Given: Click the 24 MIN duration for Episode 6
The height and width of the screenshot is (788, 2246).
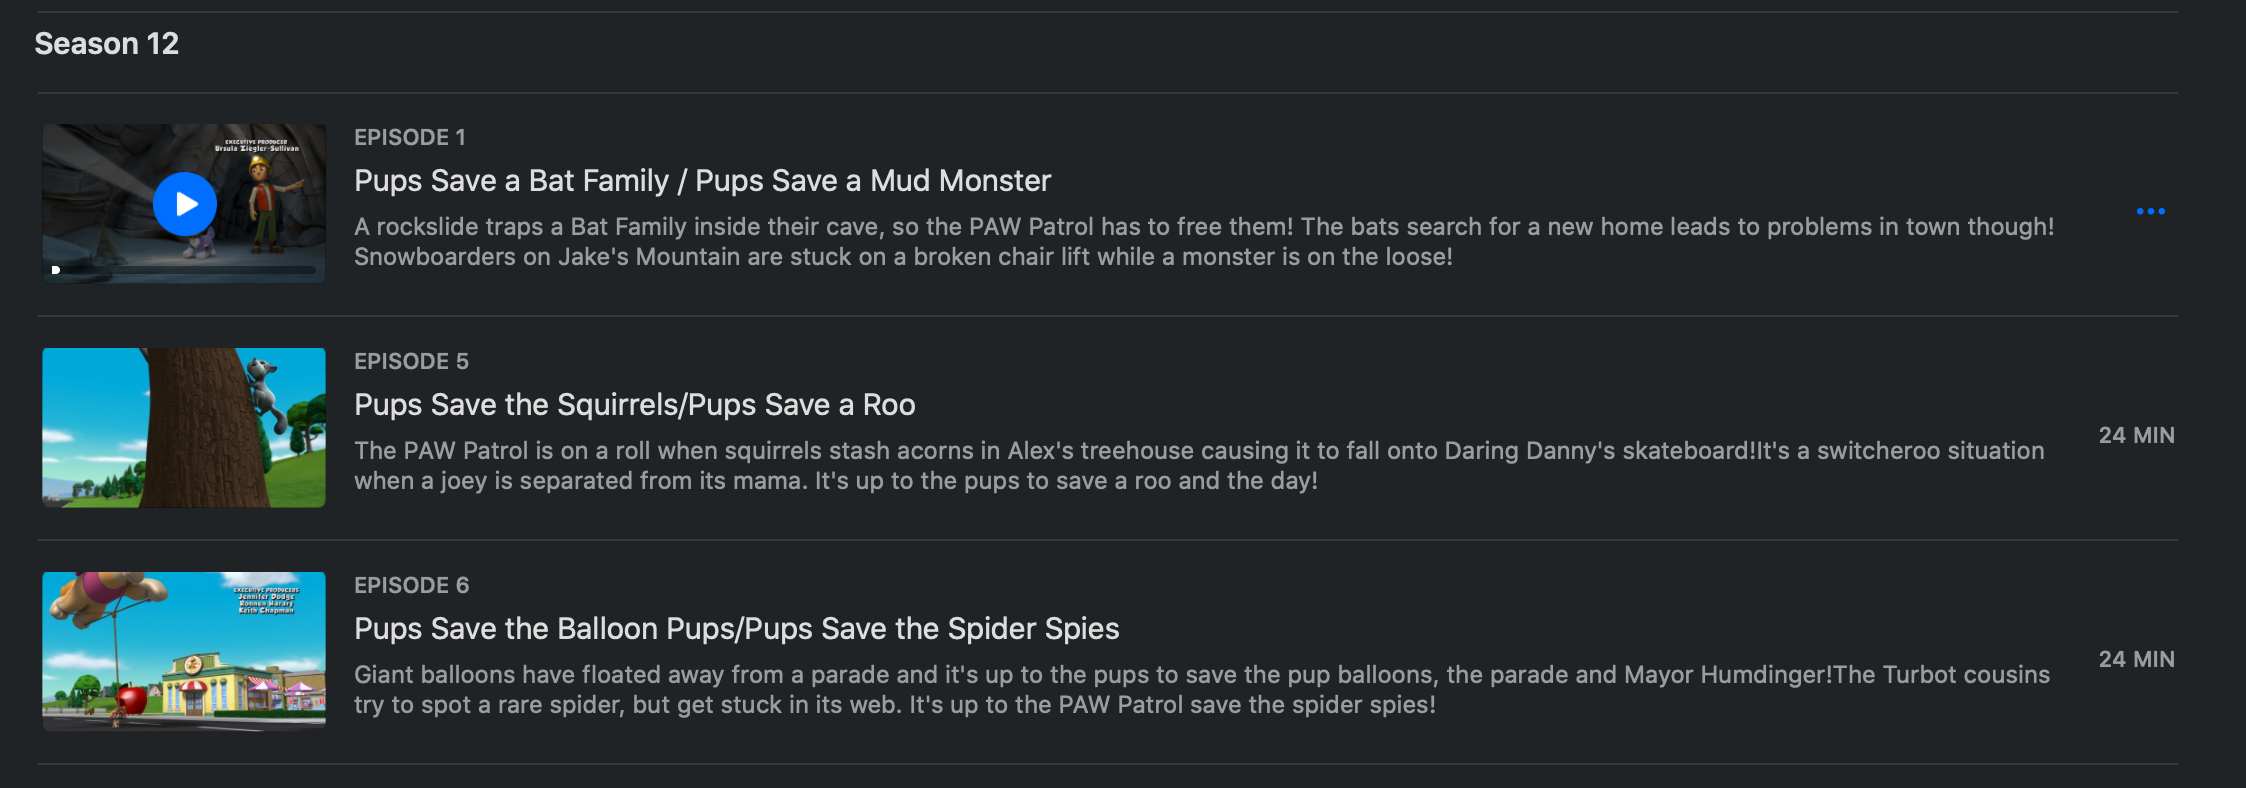Looking at the screenshot, I should click(x=2136, y=660).
